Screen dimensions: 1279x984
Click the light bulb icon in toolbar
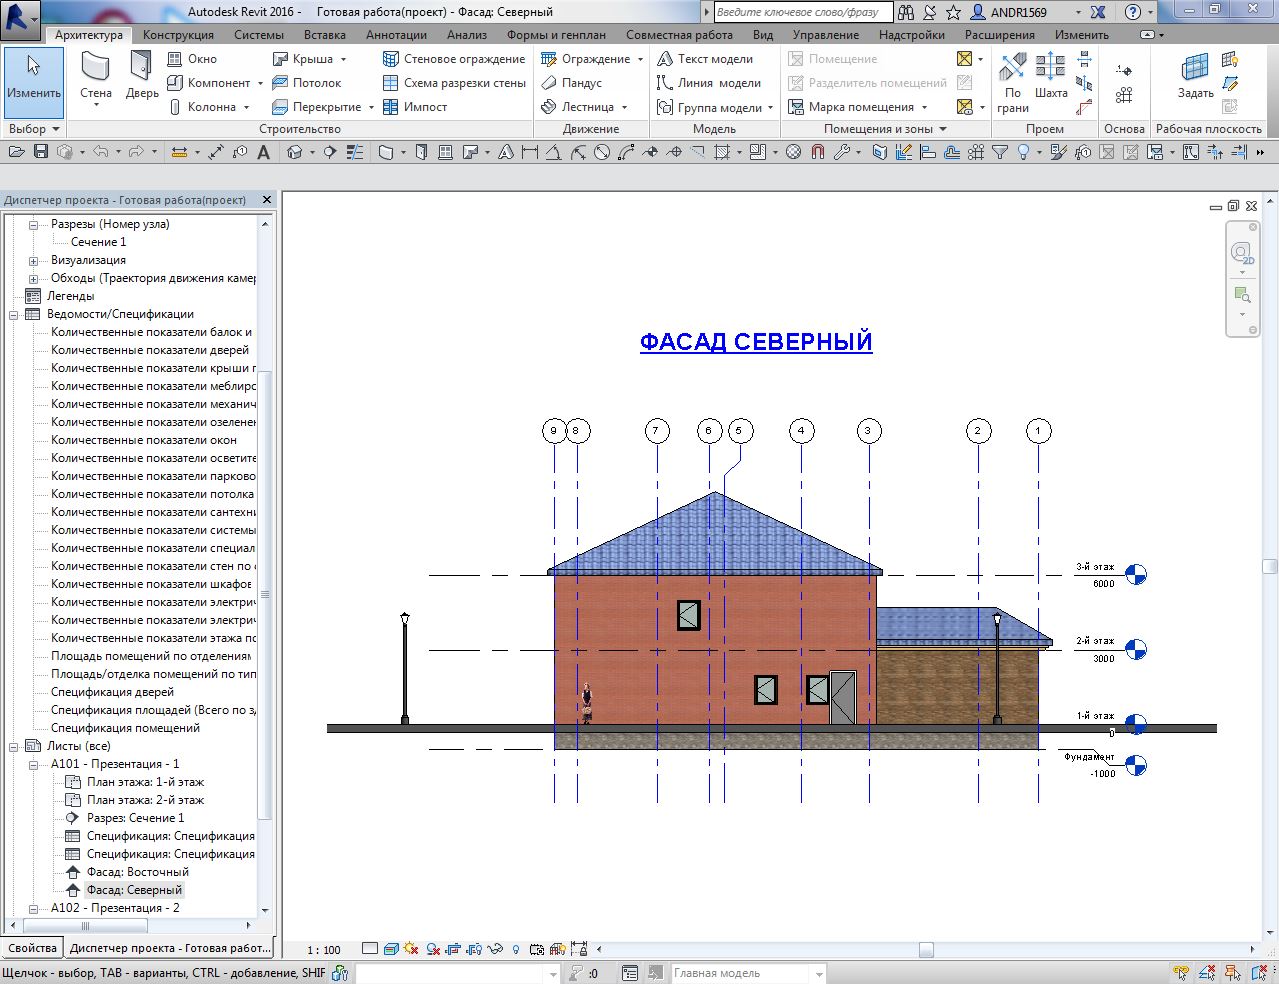(1023, 152)
